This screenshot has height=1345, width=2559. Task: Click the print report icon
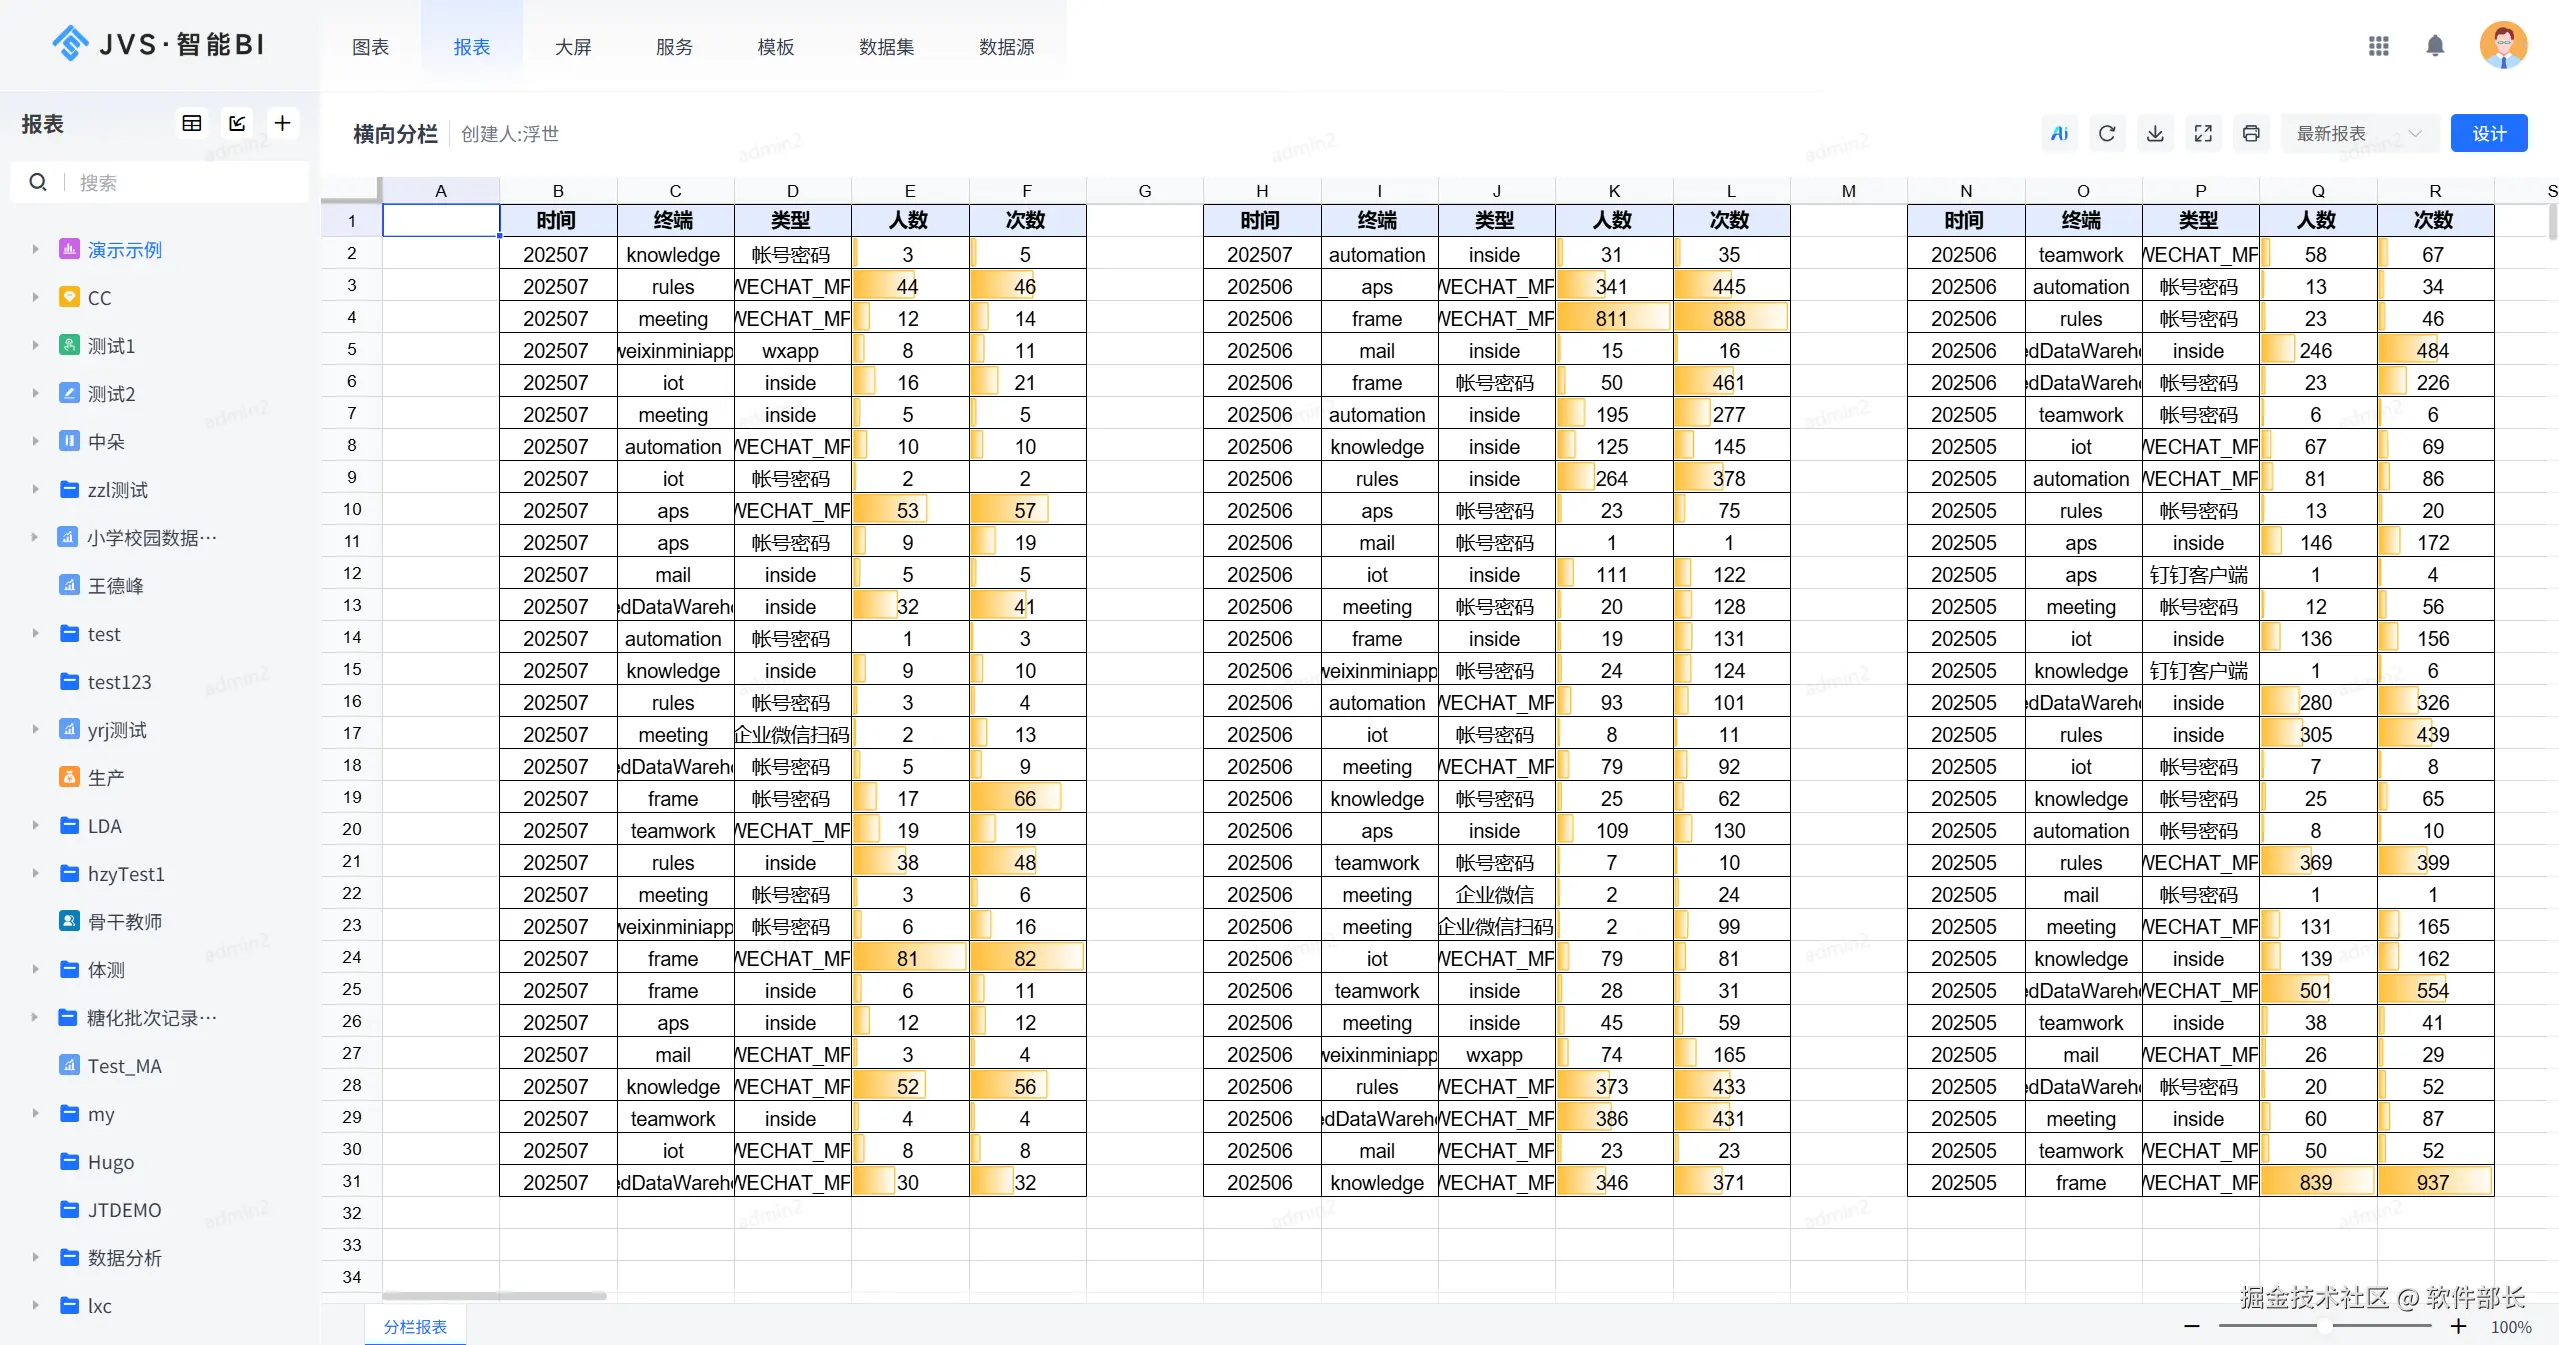click(x=2251, y=133)
